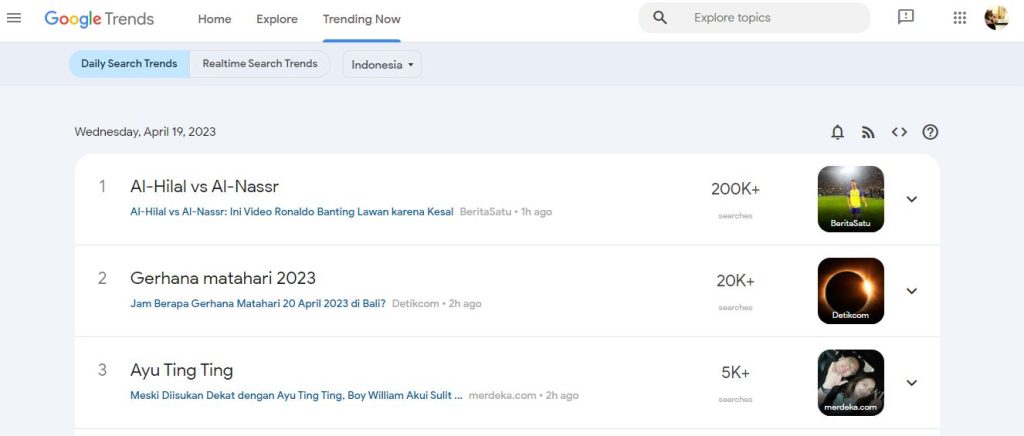Open the Indonesia country dropdown
1024x436 pixels.
coord(382,64)
